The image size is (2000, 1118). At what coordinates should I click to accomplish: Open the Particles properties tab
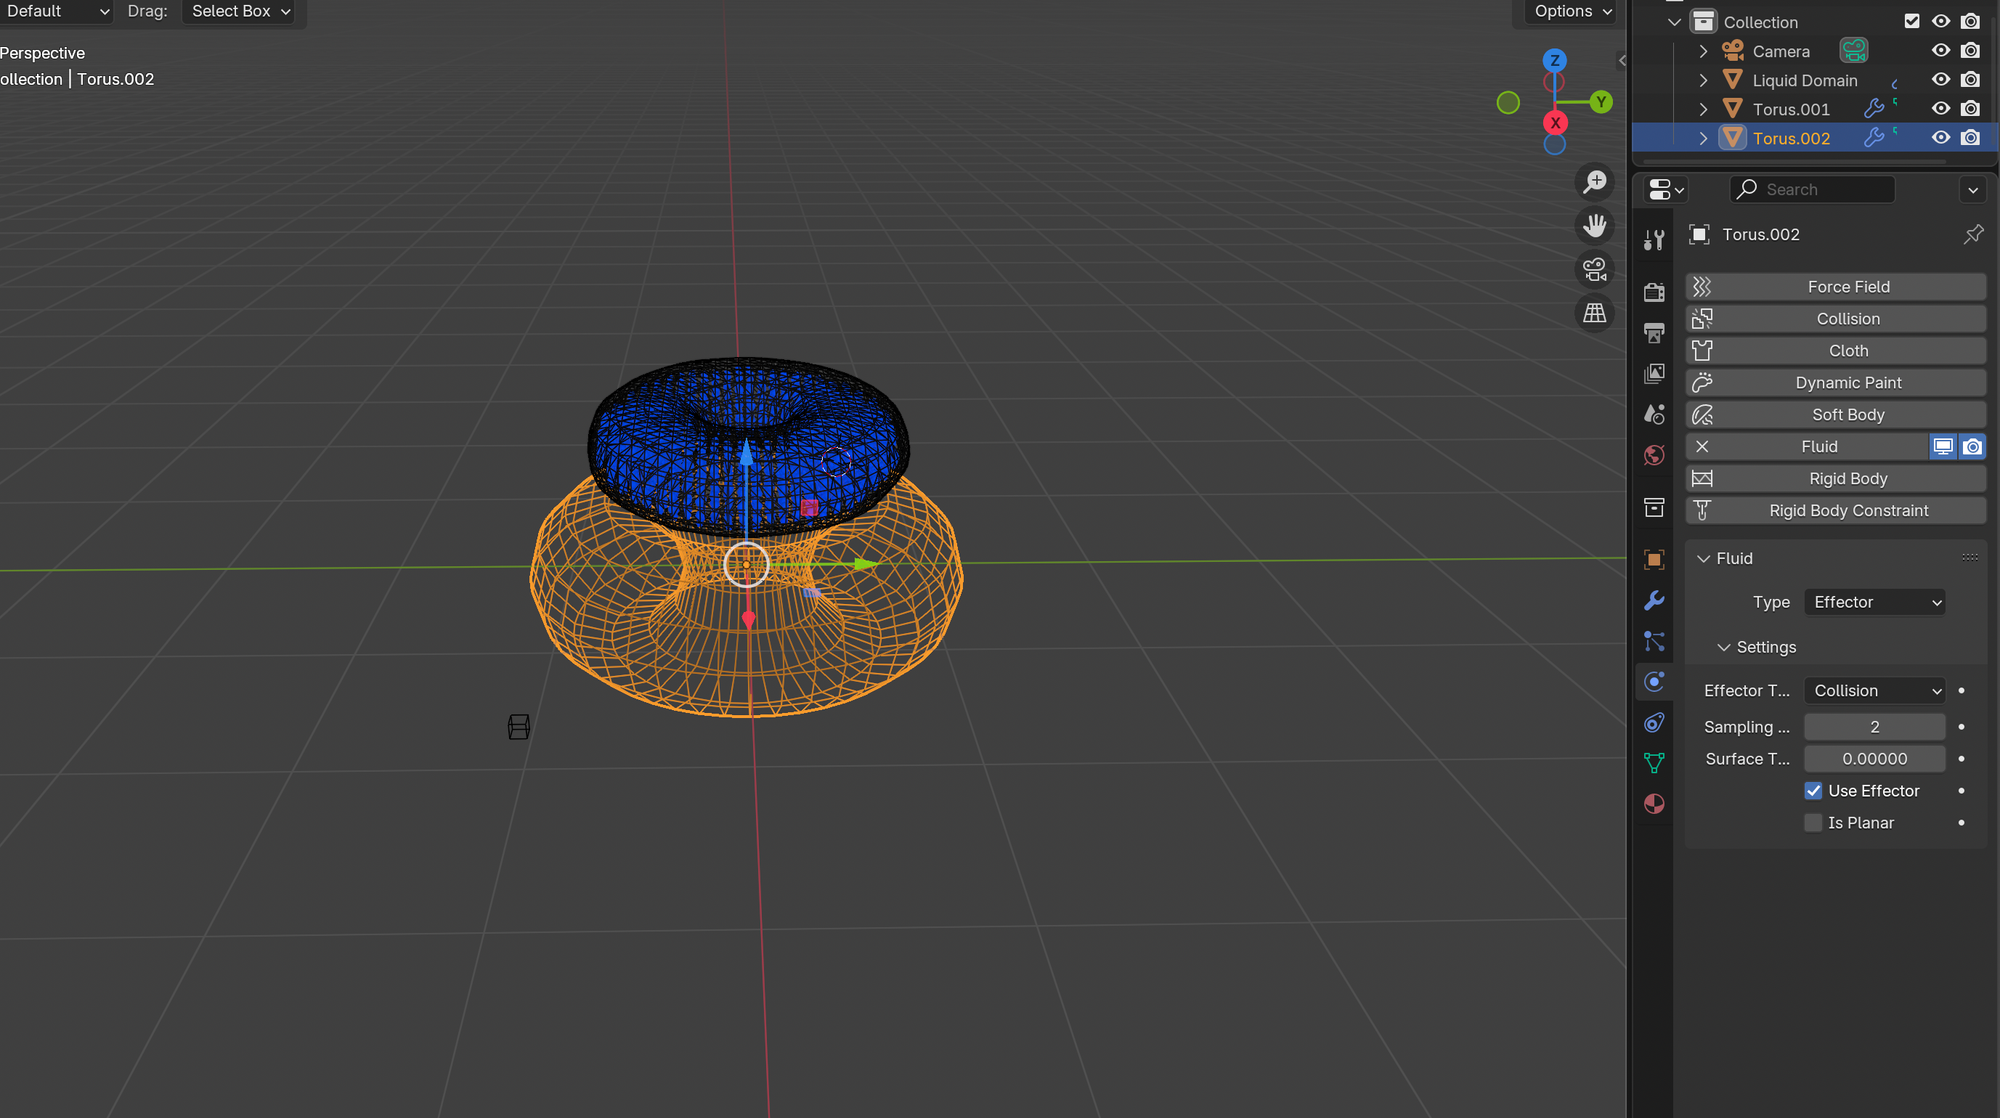pos(1654,641)
